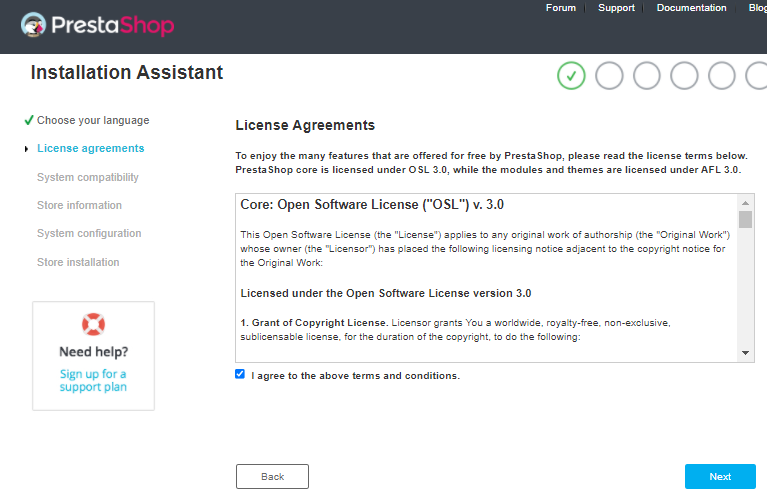Select the 'License agreements' sidebar step
This screenshot has width=767, height=501.
click(x=90, y=148)
